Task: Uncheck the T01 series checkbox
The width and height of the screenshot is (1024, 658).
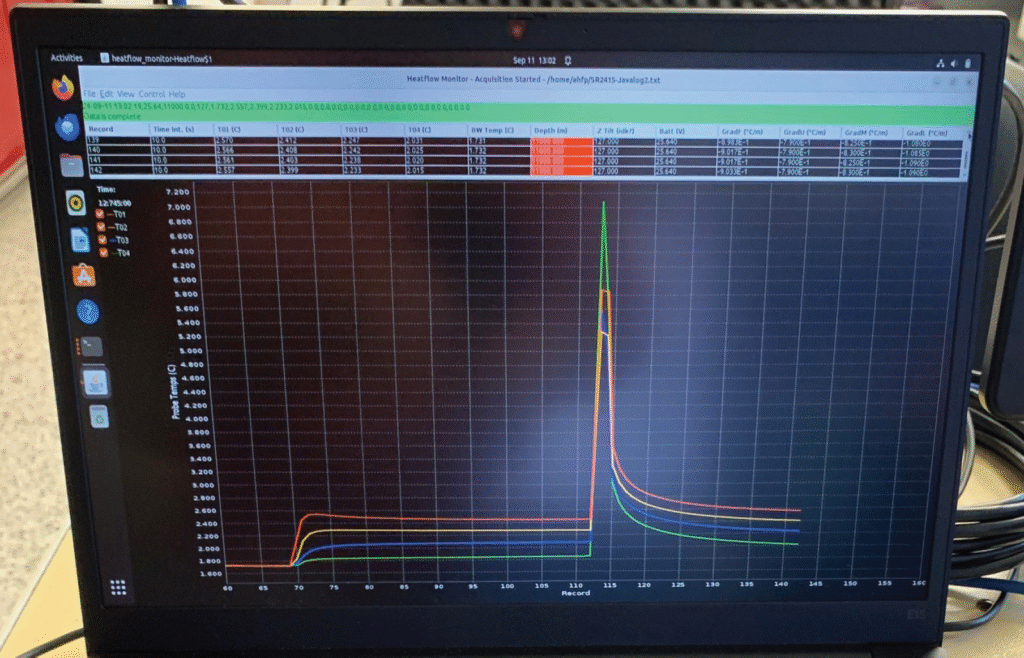Action: (x=98, y=214)
